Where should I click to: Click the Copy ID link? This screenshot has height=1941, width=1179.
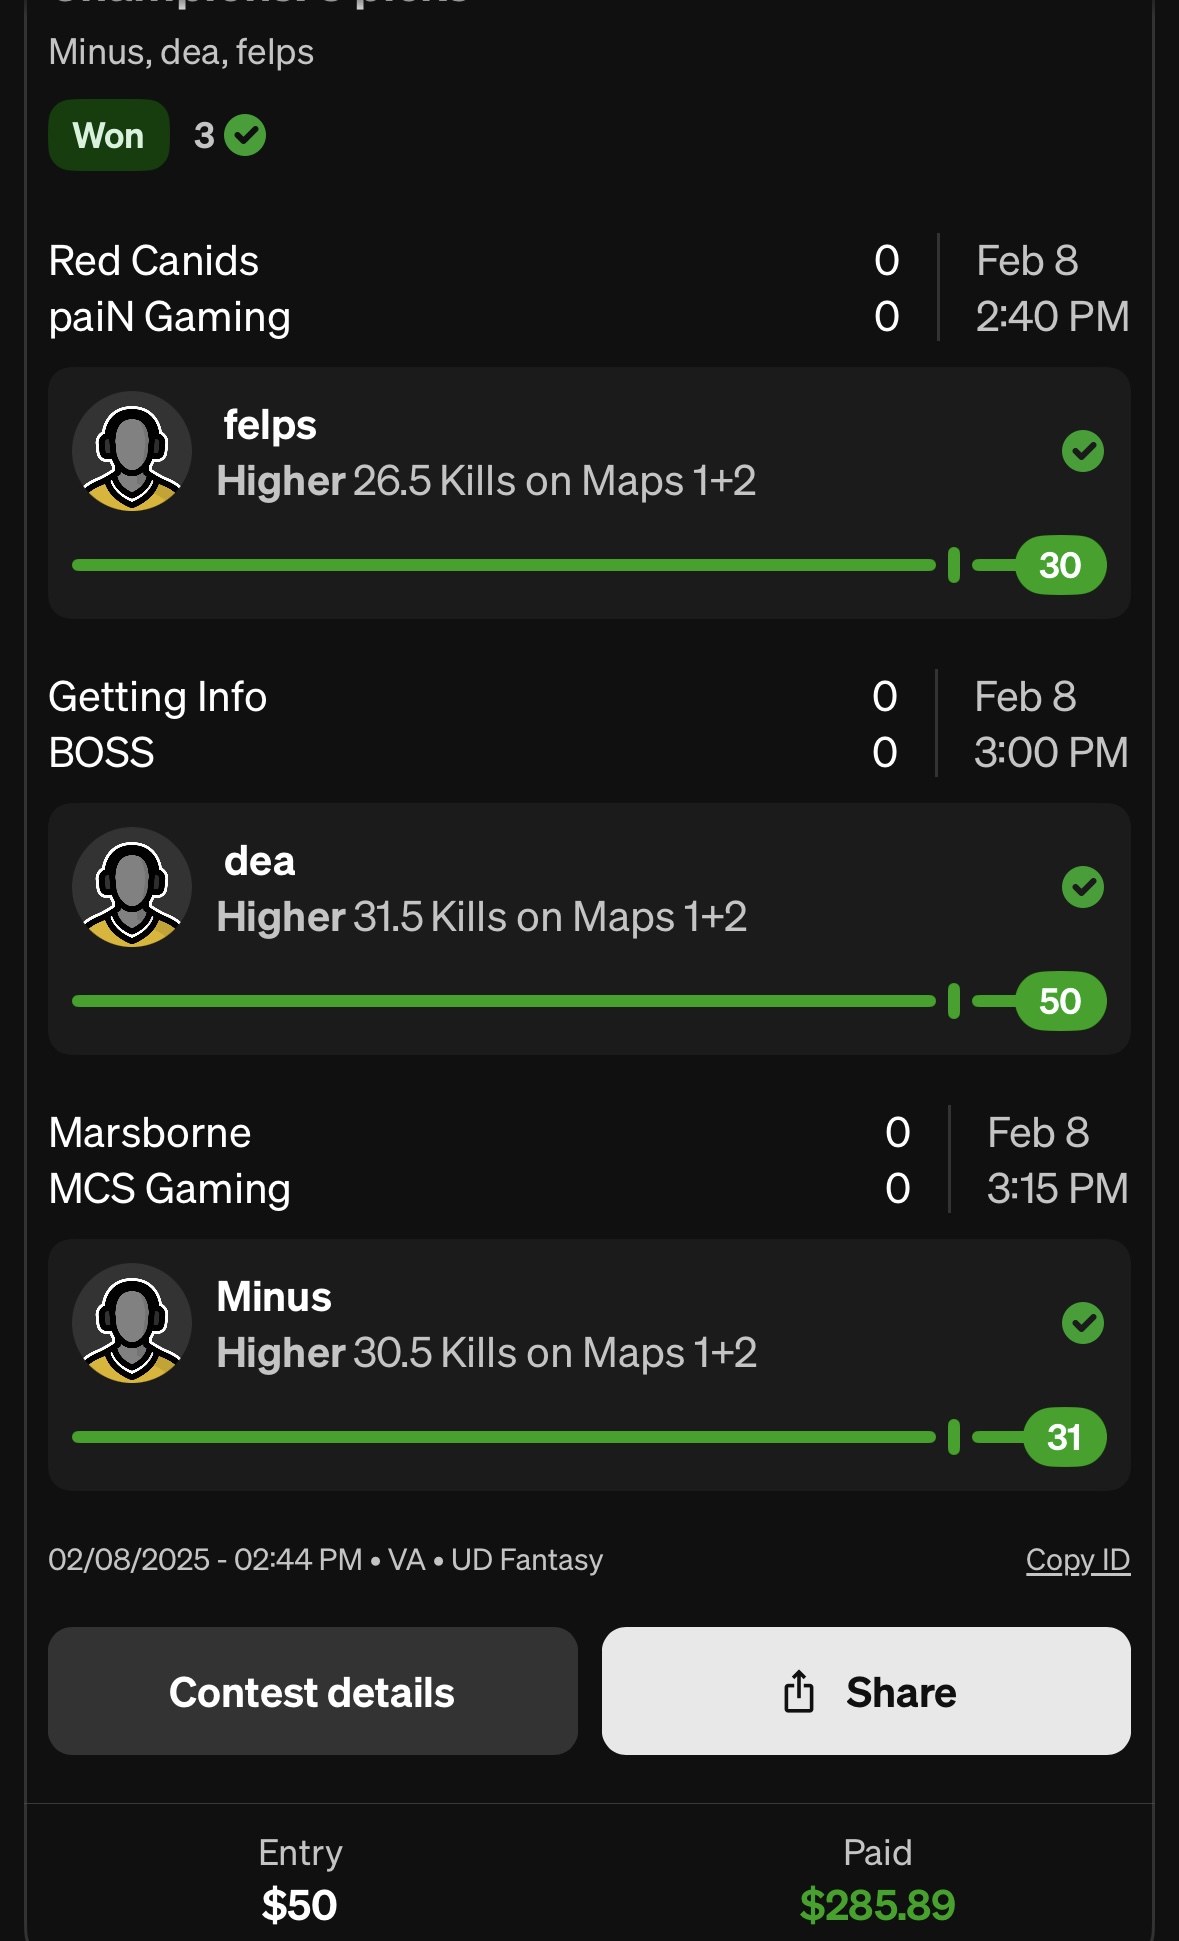point(1078,1560)
